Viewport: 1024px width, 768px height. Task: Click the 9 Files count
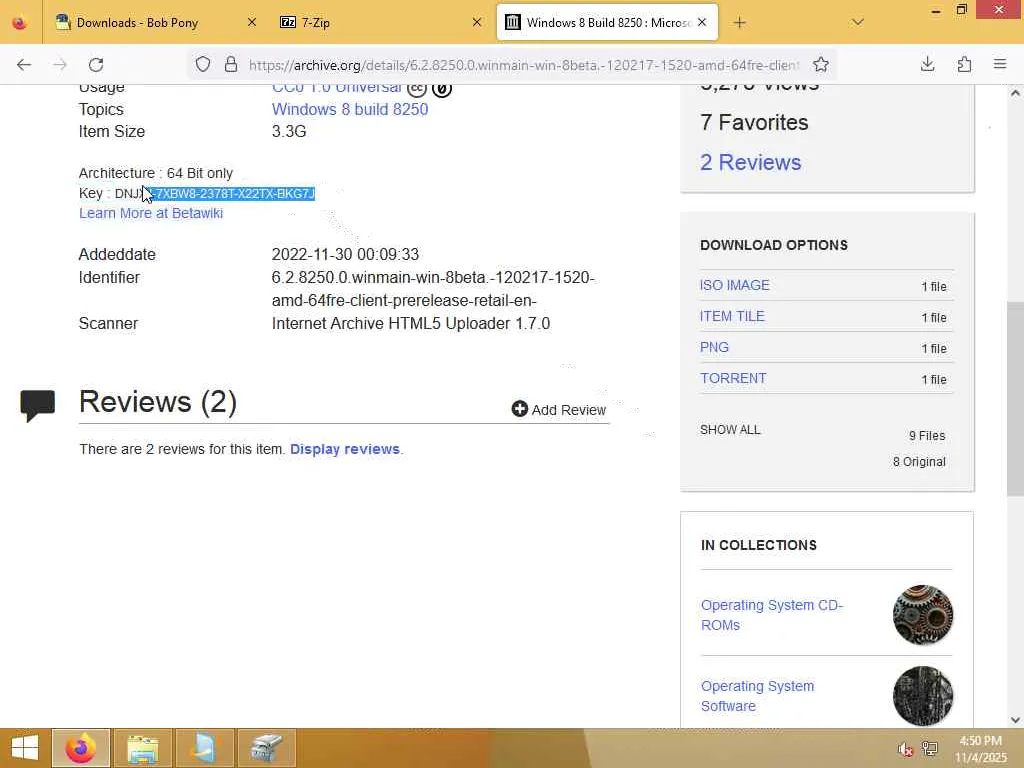(927, 436)
